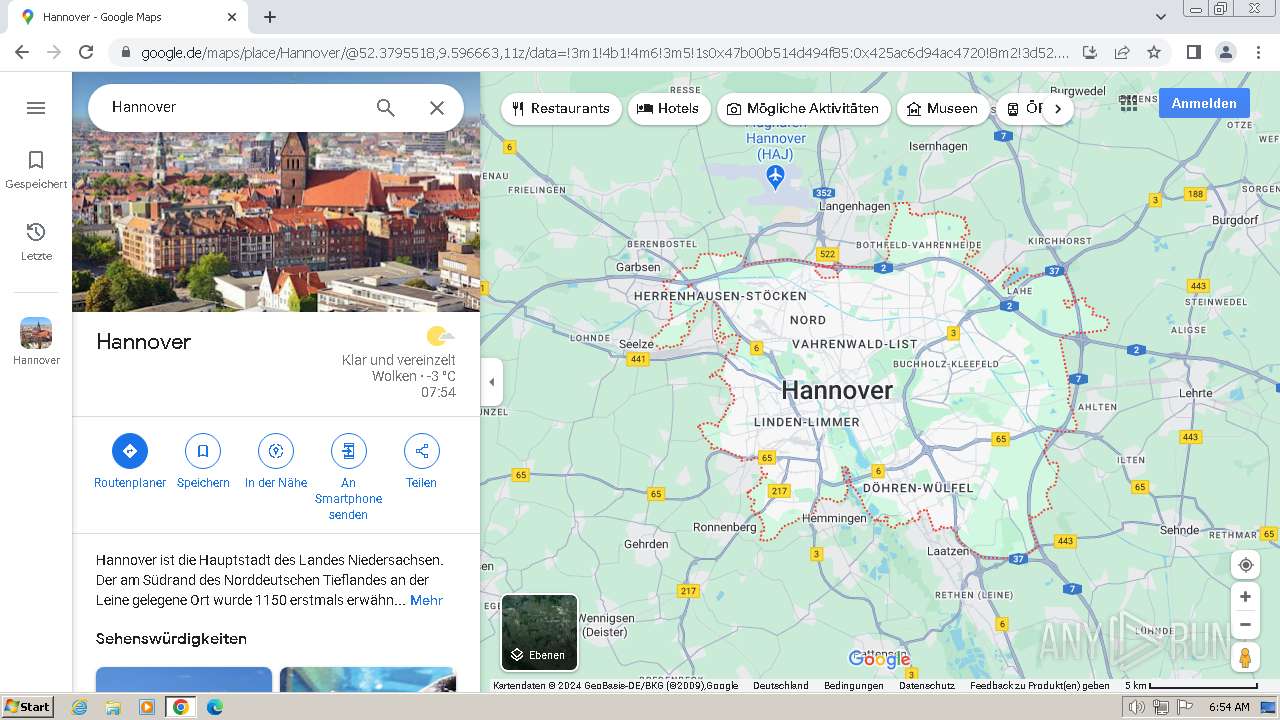
Task: Open the Chrome profile avatar
Action: [x=1226, y=53]
